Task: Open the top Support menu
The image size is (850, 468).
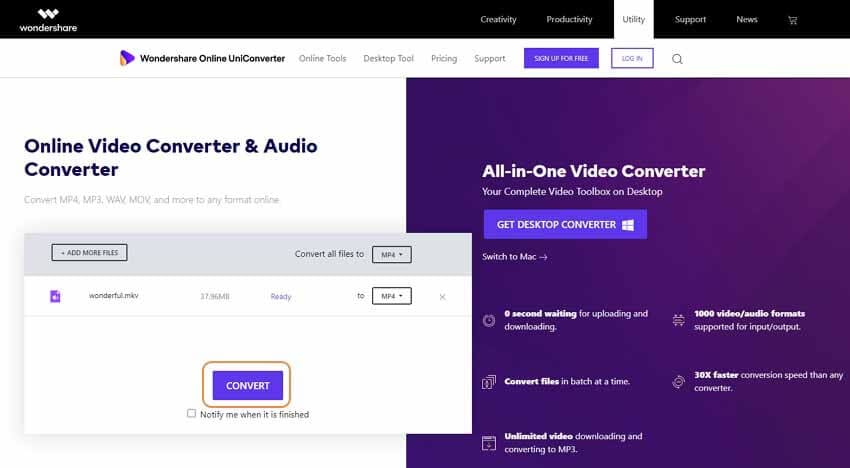Action: (690, 20)
